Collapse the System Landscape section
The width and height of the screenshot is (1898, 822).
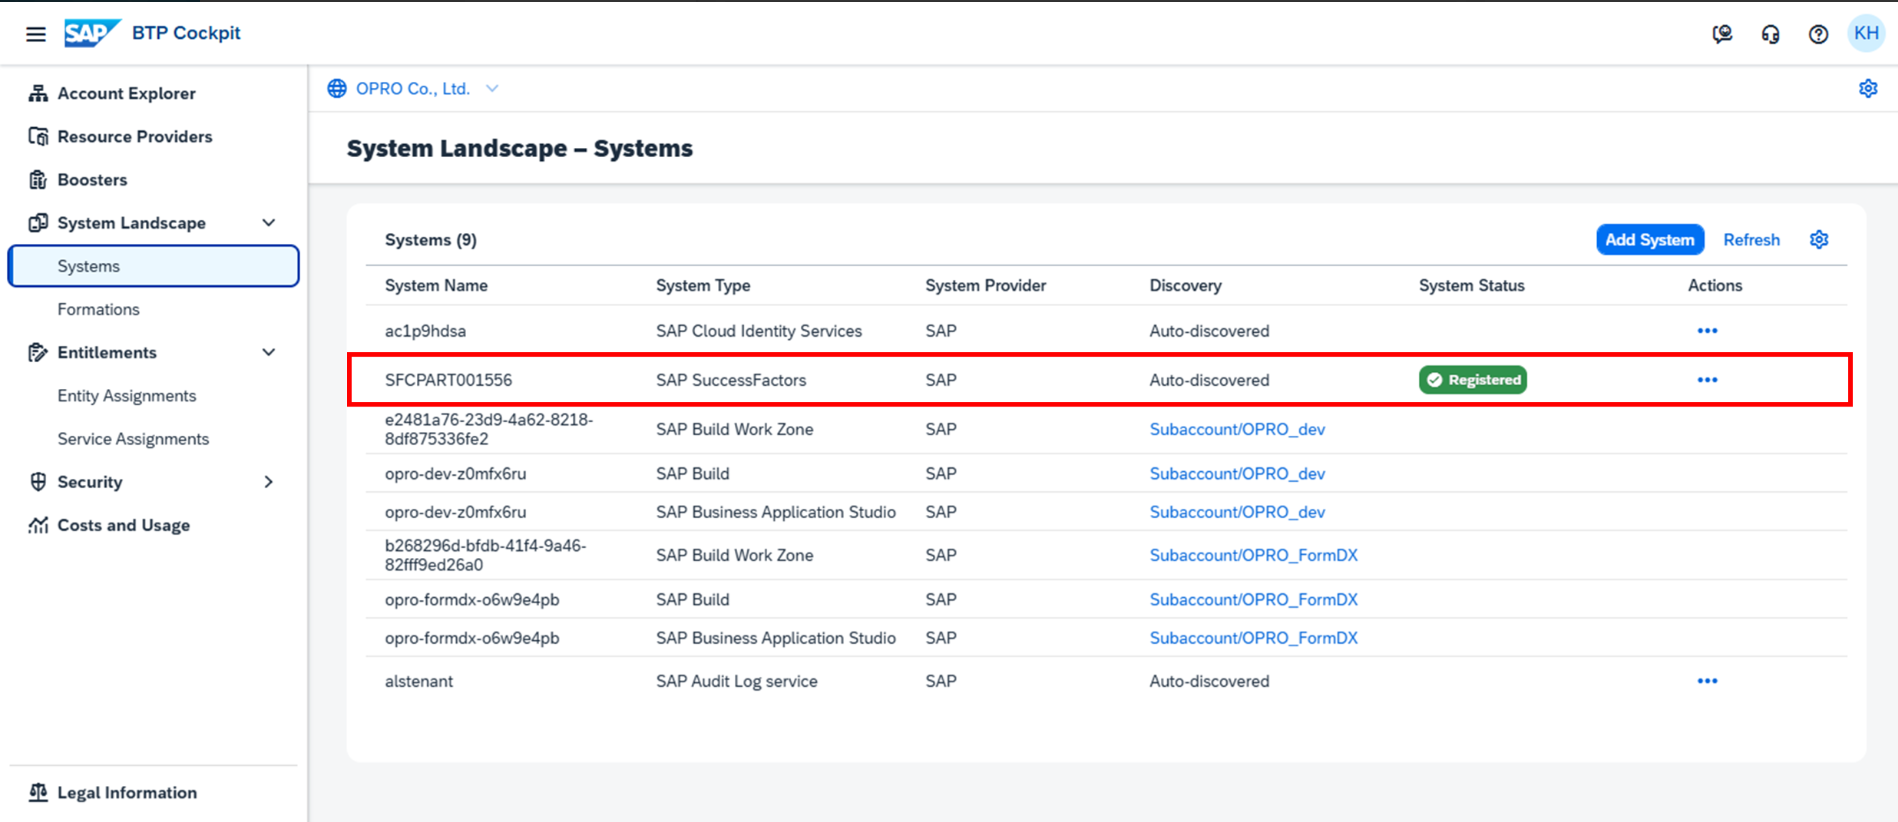268,223
